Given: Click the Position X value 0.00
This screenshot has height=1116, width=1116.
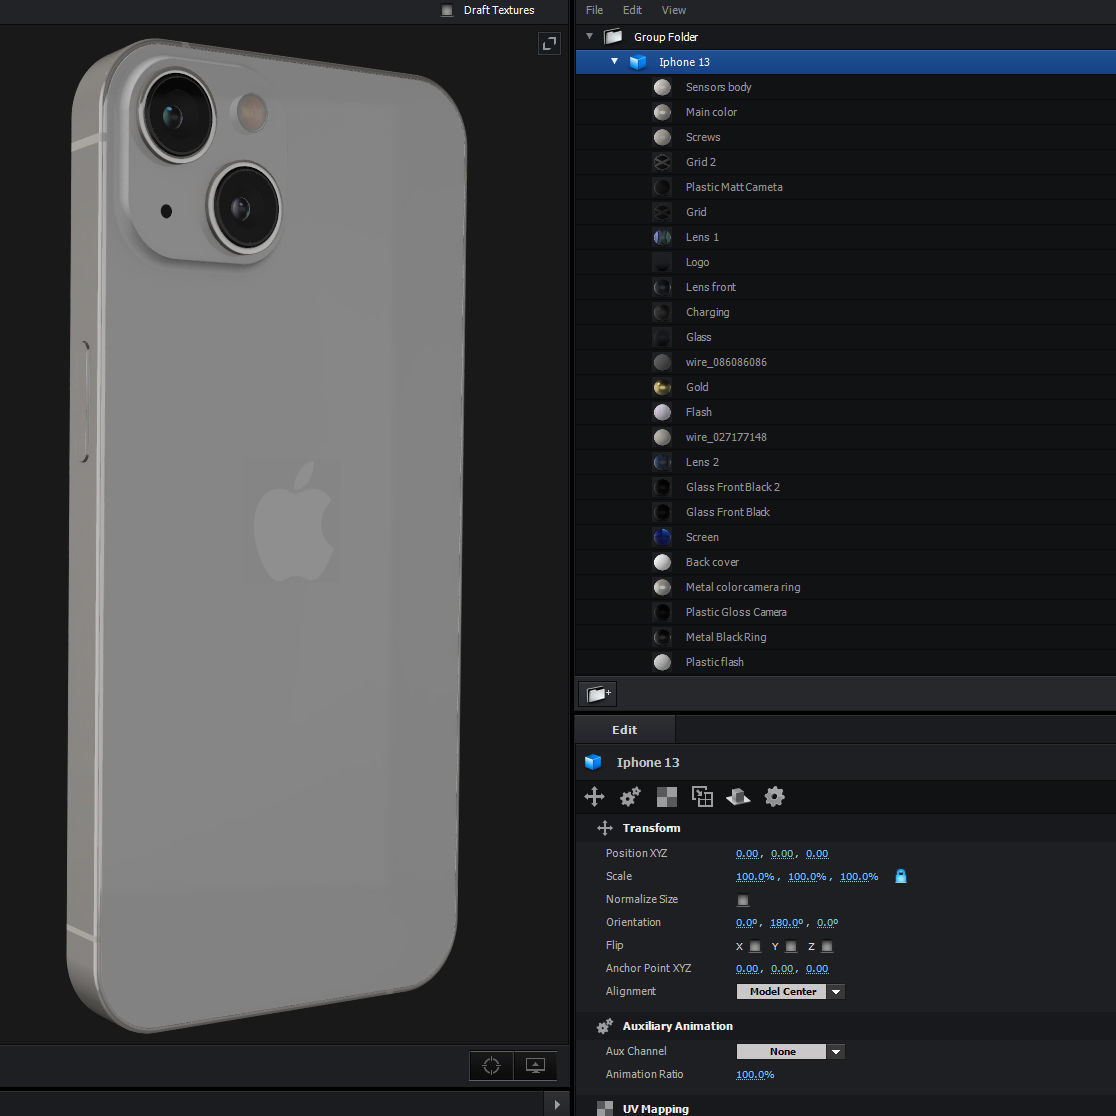Looking at the screenshot, I should (x=747, y=853).
